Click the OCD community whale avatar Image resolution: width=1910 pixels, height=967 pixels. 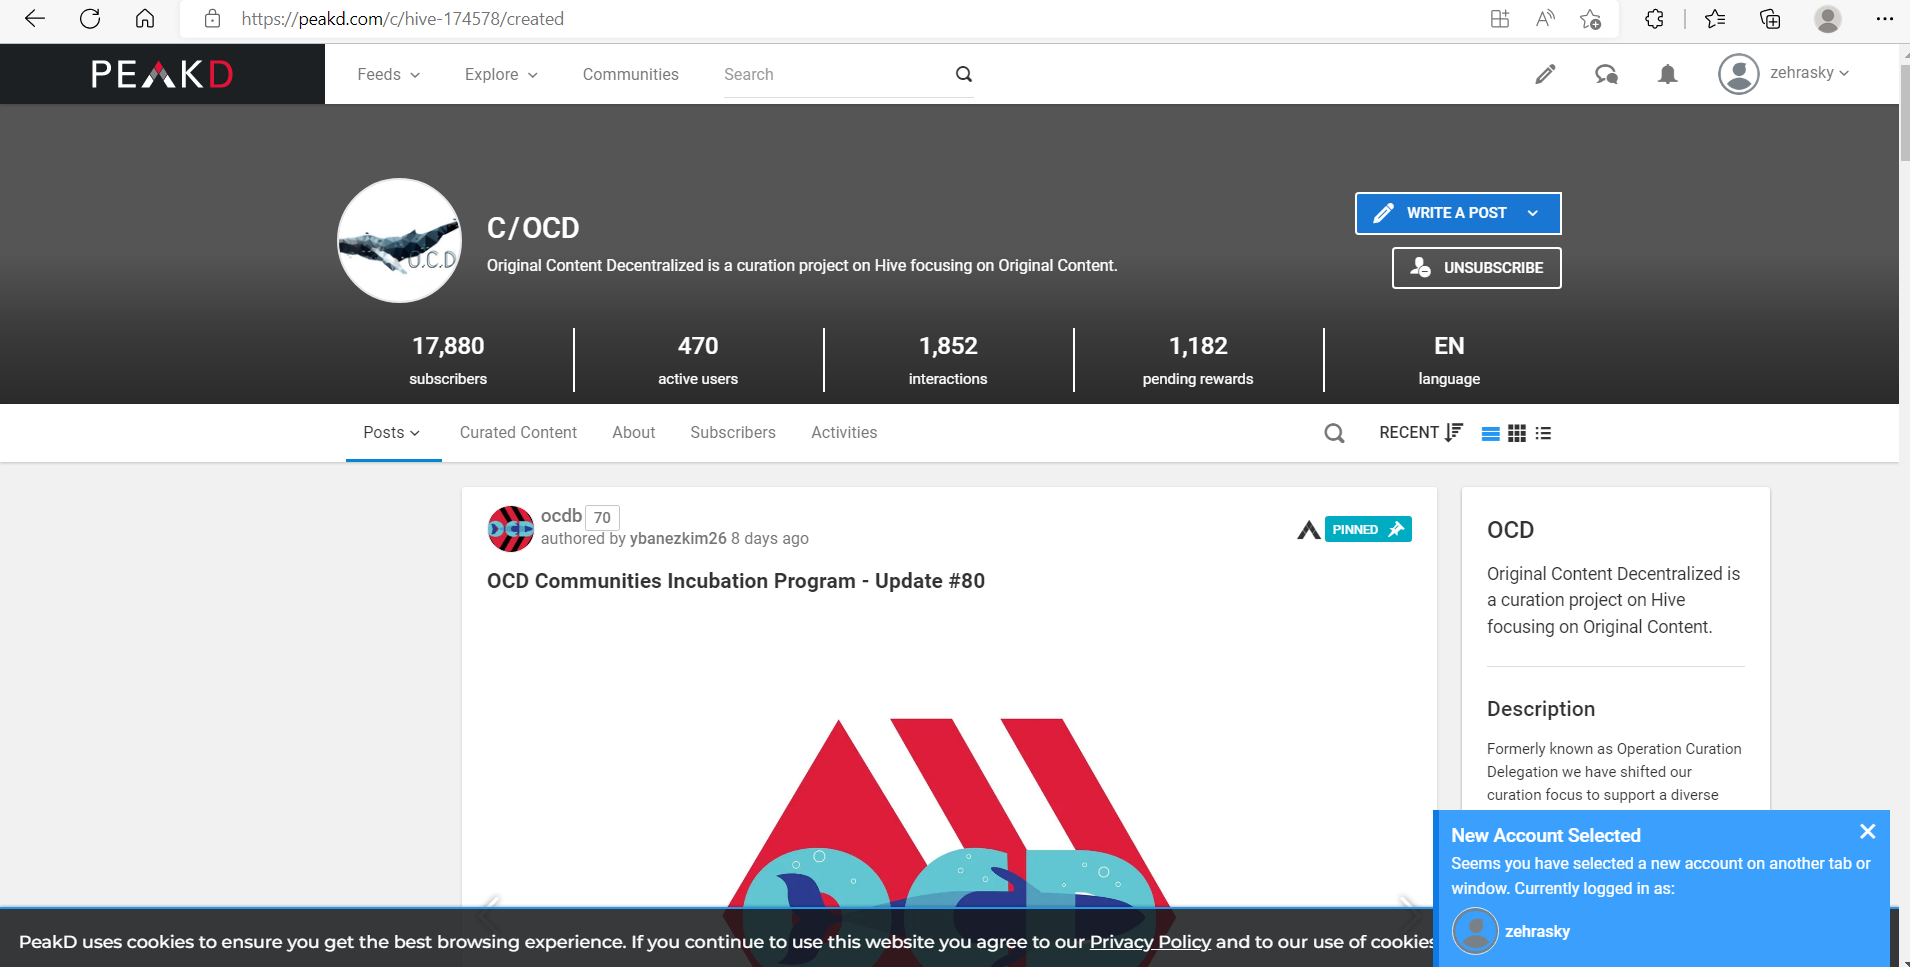tap(400, 241)
